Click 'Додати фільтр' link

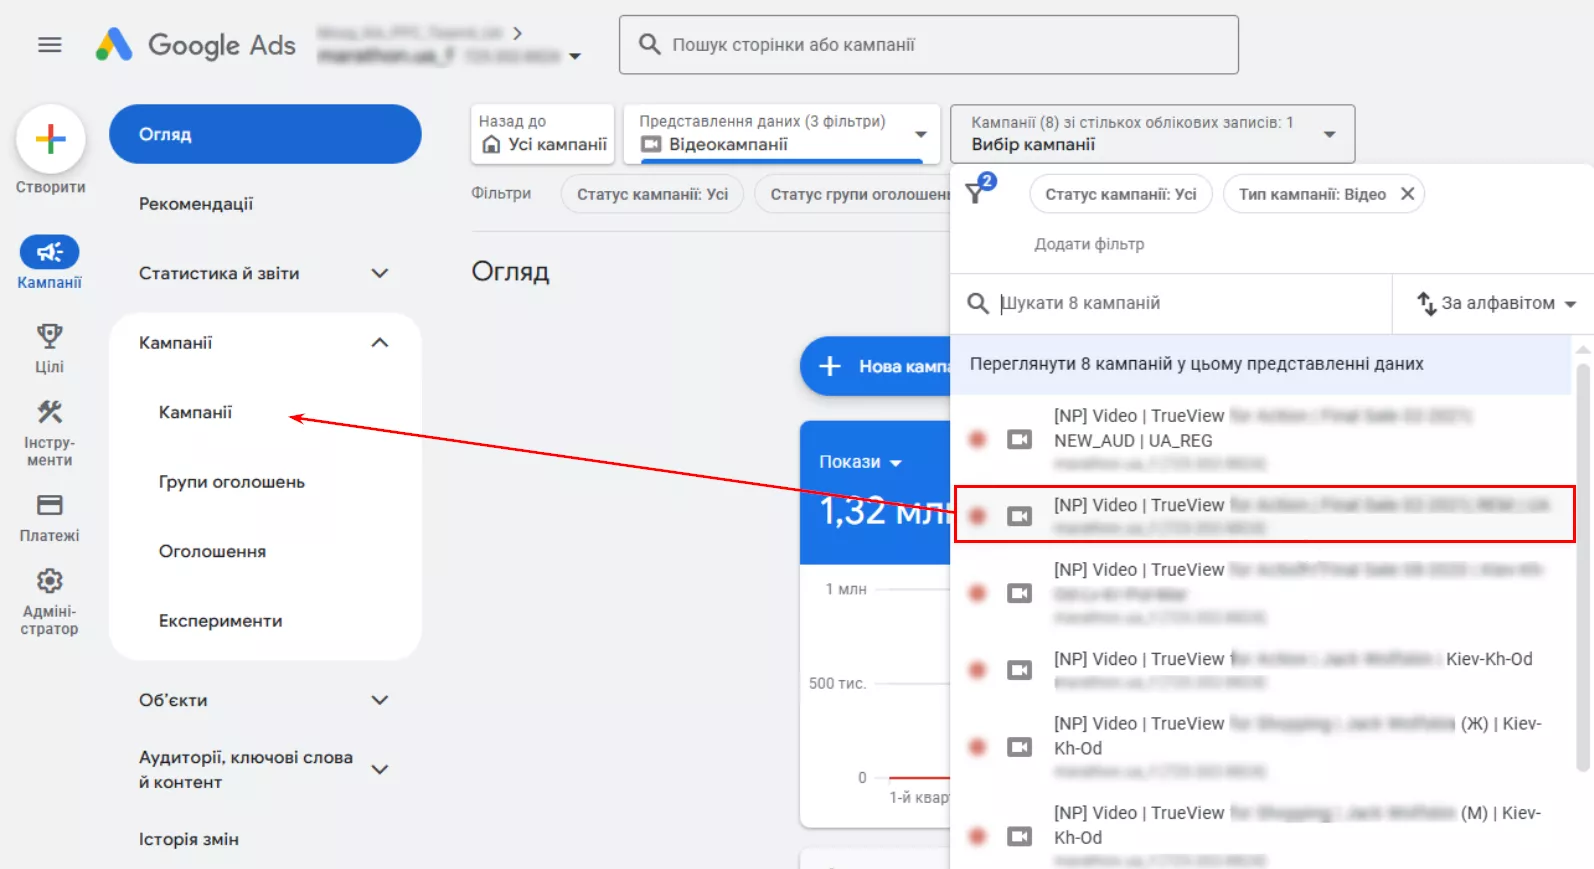1089,244
